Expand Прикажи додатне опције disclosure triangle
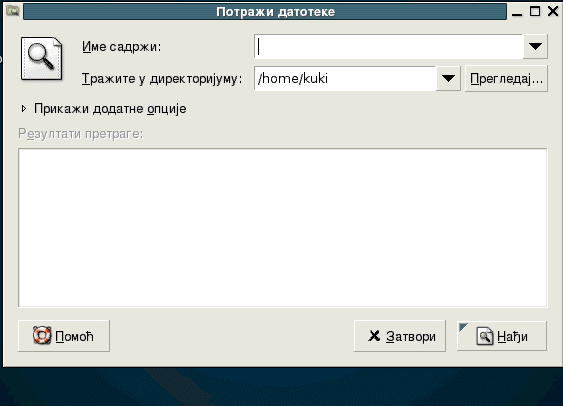563x406 pixels. pos(24,108)
